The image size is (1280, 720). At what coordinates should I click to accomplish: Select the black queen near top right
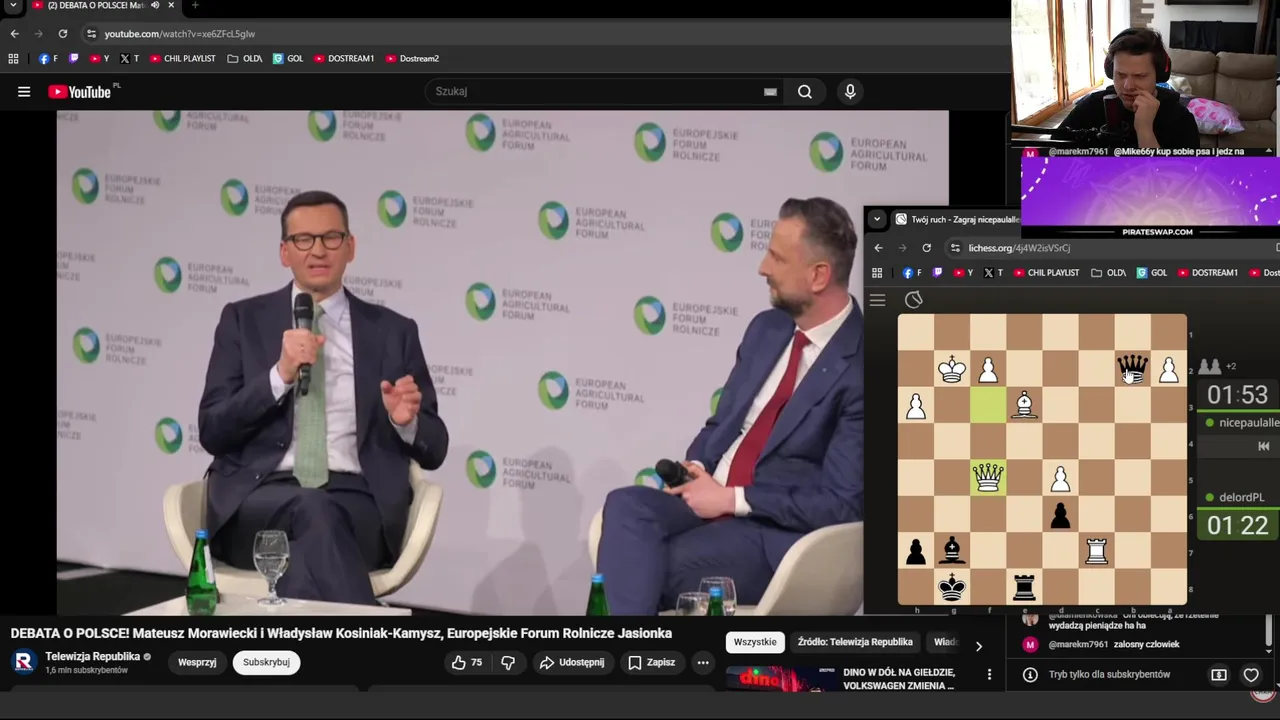click(x=1133, y=369)
